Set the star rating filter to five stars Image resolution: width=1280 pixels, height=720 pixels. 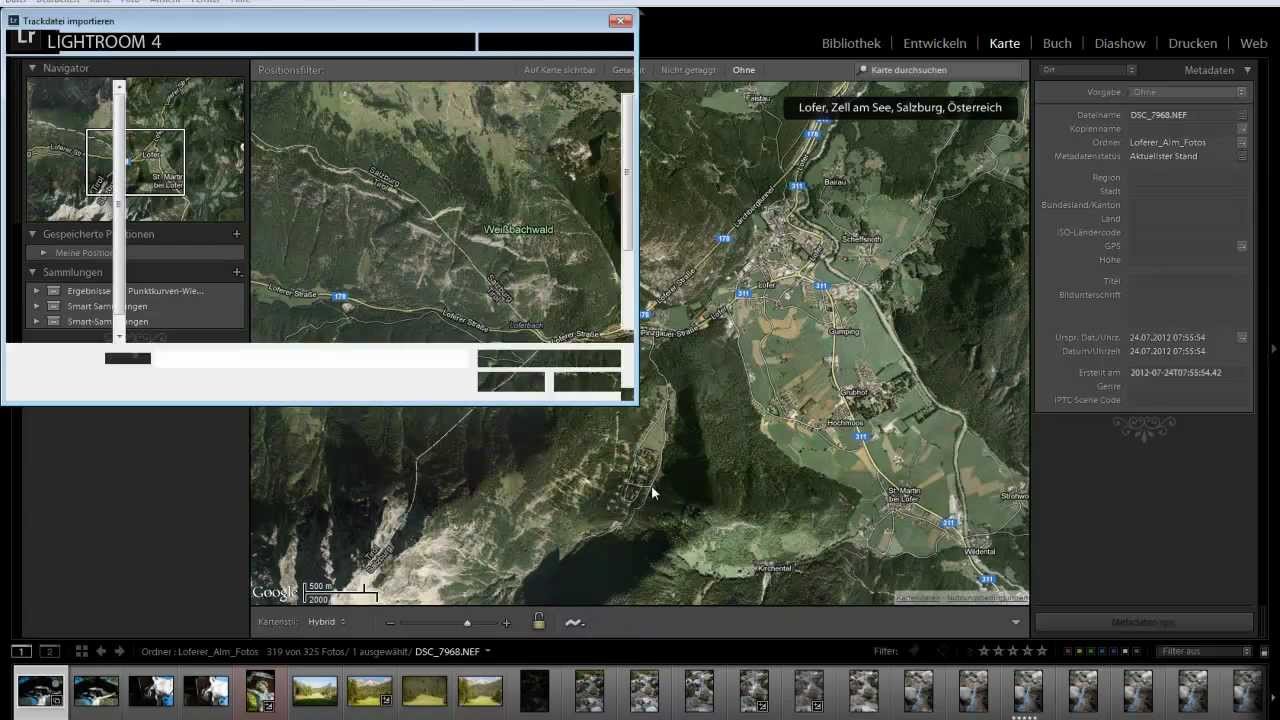[1042, 651]
